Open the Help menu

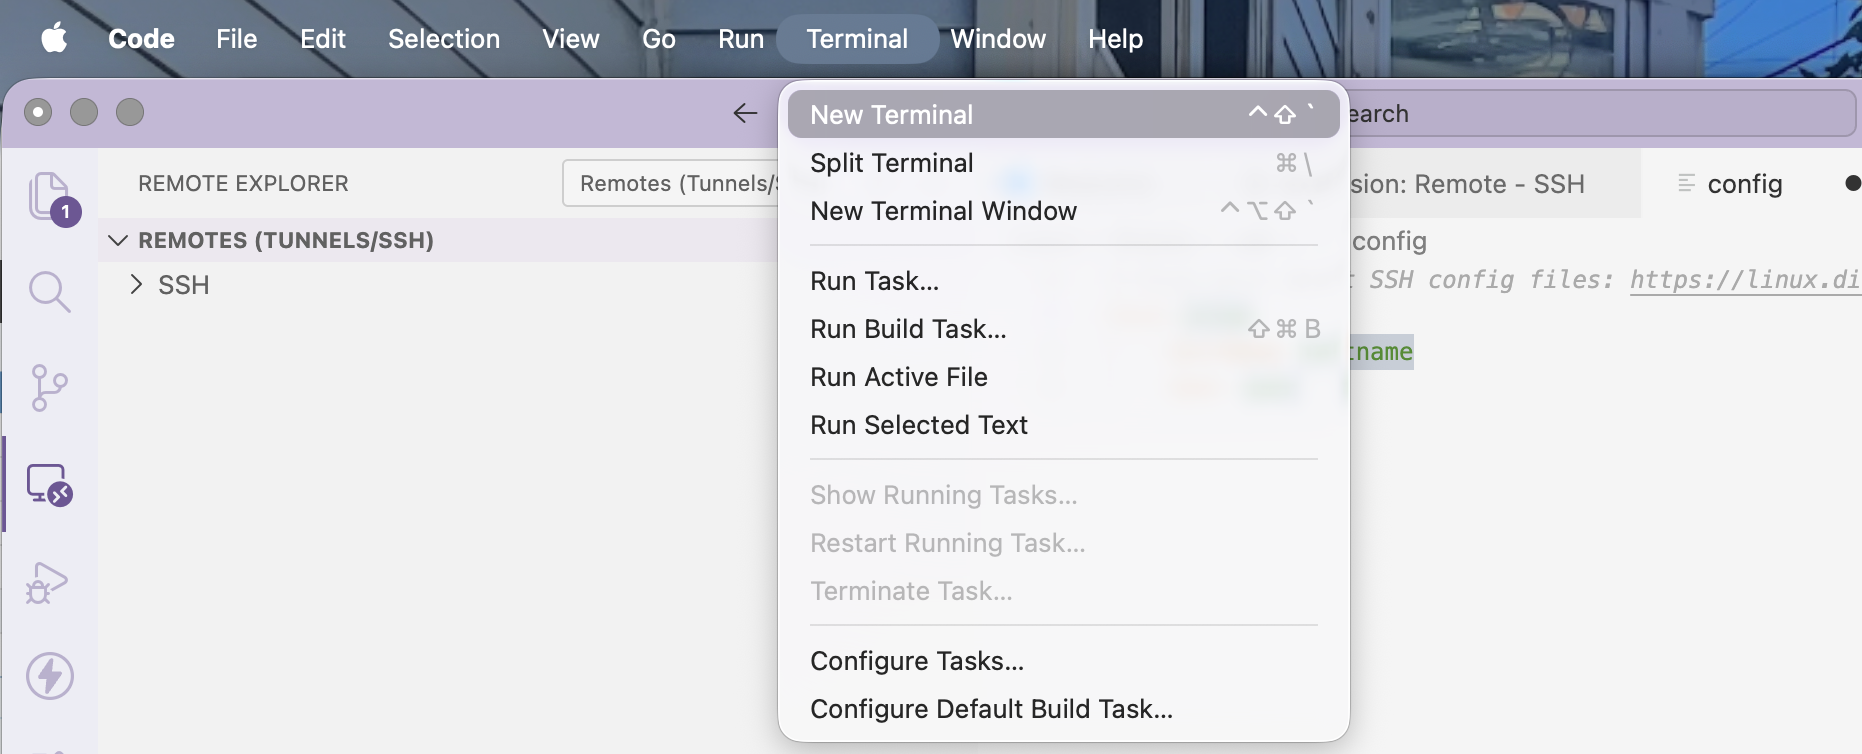coord(1115,39)
